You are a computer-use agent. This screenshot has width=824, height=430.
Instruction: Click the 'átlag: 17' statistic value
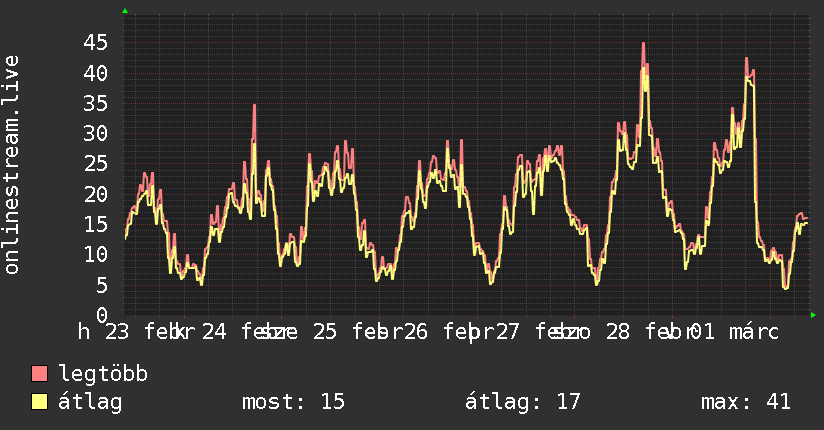(522, 402)
